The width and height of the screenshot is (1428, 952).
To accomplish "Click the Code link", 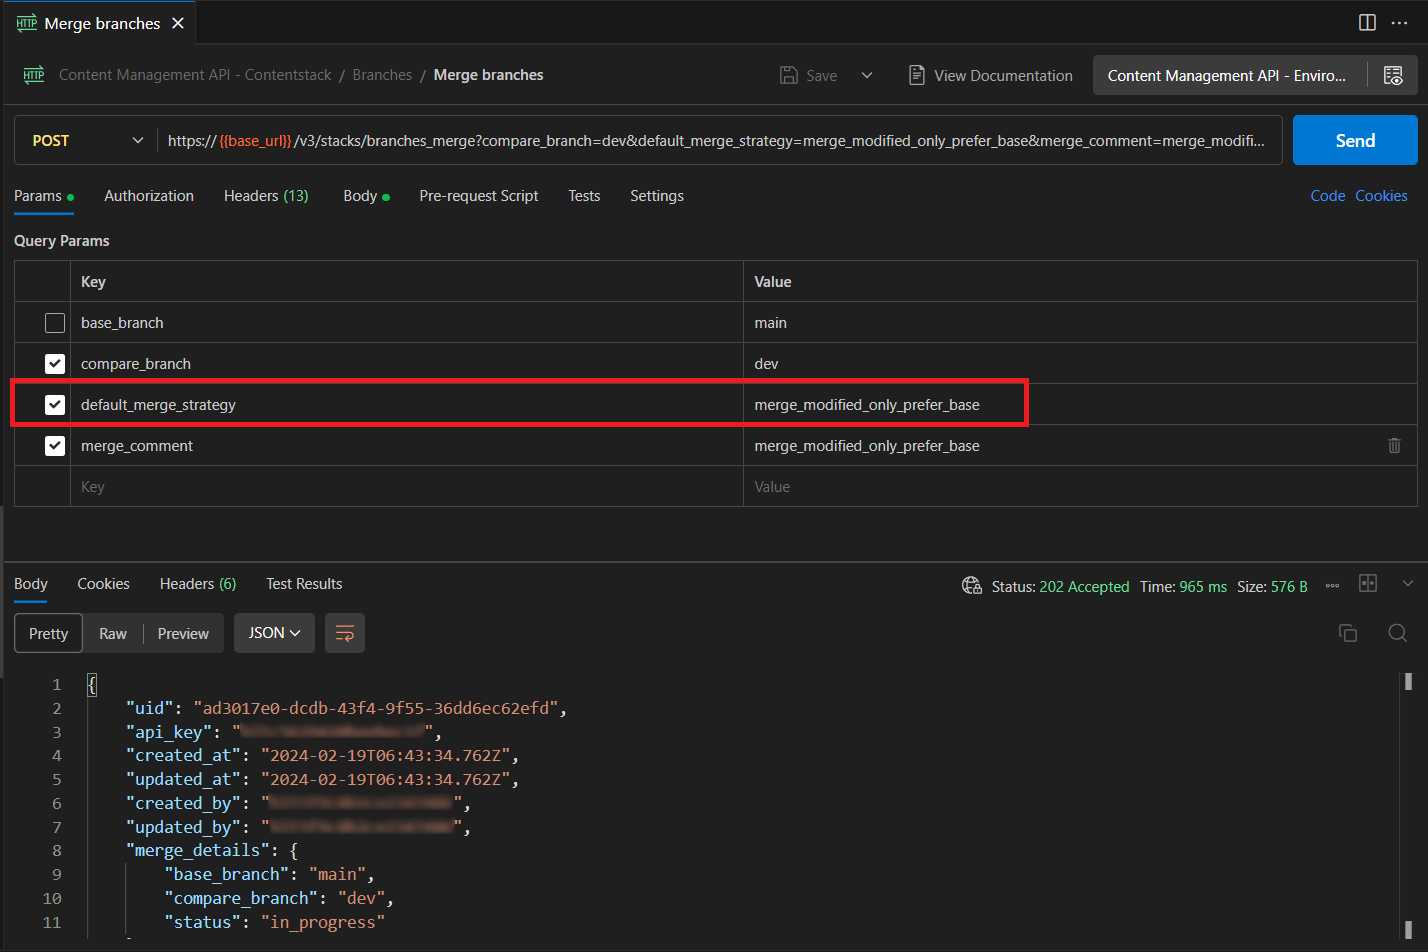I will pyautogui.click(x=1327, y=196).
